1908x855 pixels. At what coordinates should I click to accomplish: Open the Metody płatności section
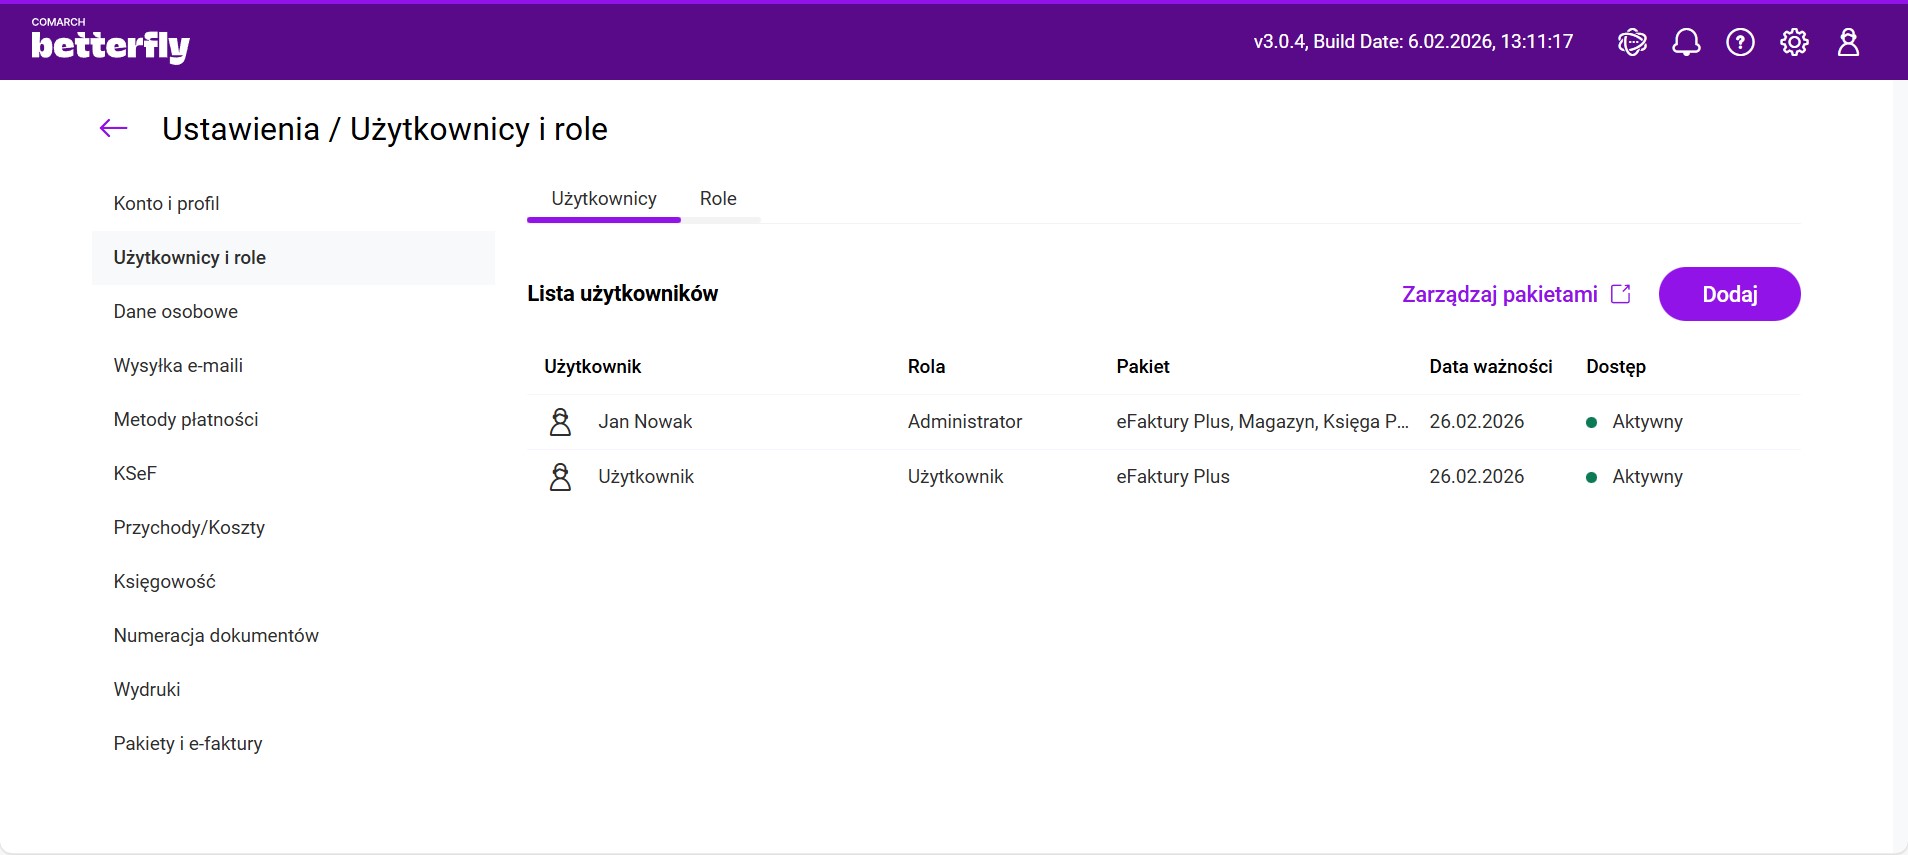click(x=186, y=420)
